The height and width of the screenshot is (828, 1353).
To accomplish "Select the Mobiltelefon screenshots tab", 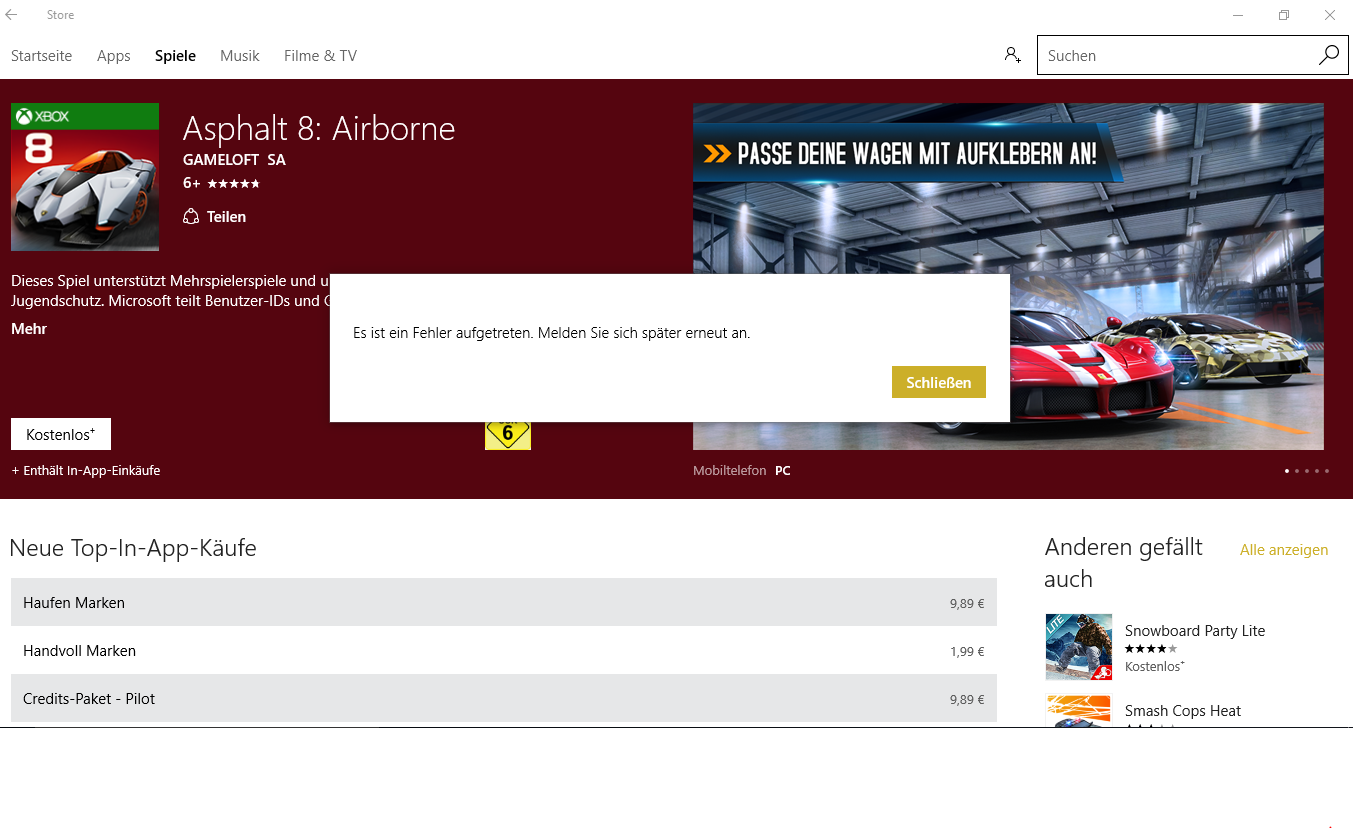I will point(729,470).
